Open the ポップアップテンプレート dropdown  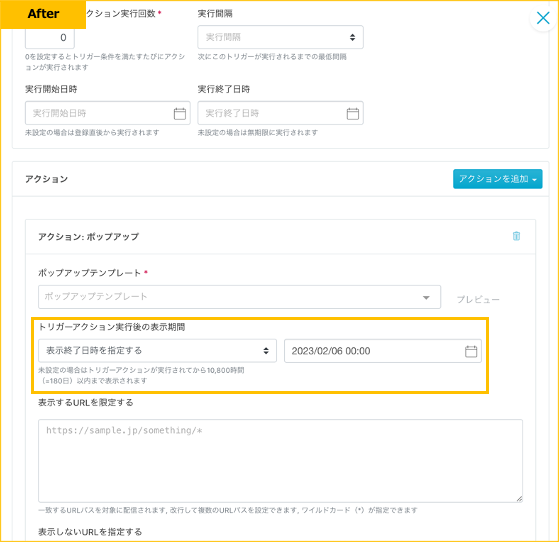(x=239, y=297)
